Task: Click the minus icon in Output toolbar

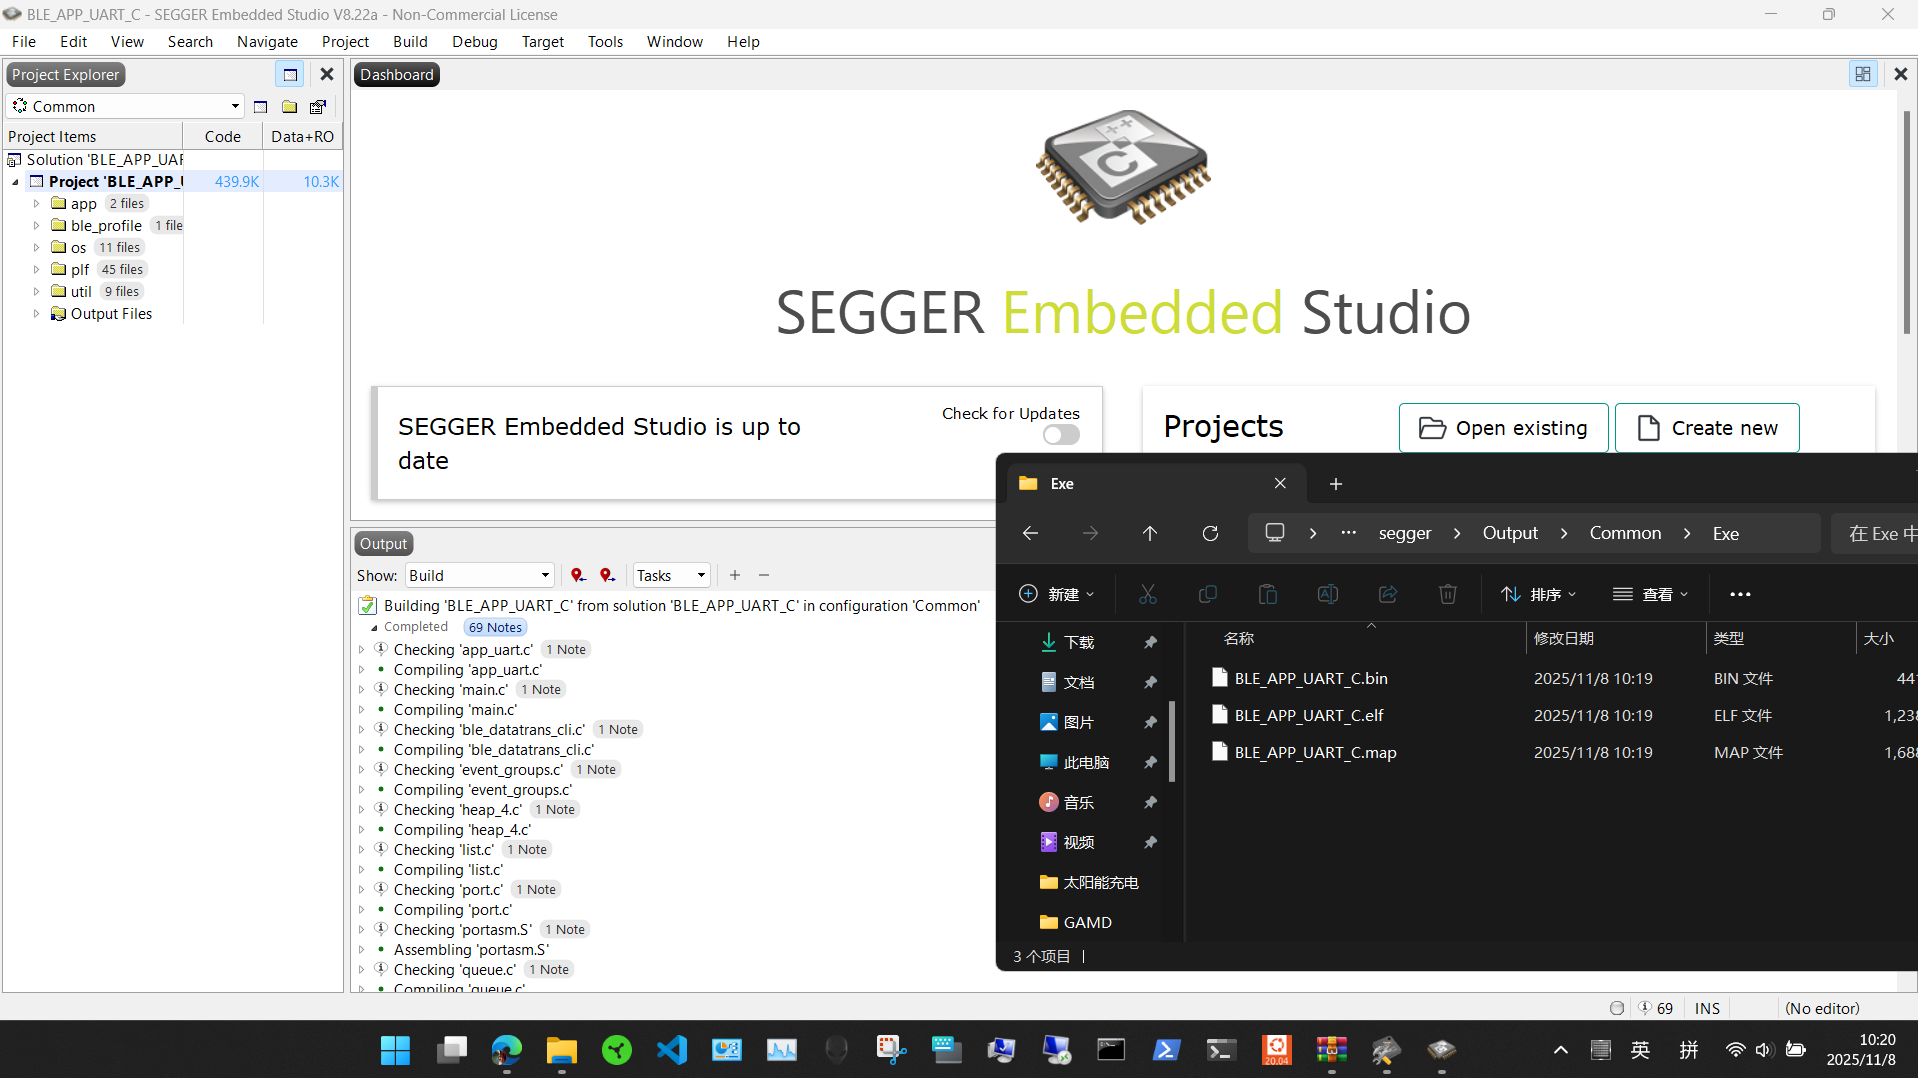Action: tap(764, 575)
